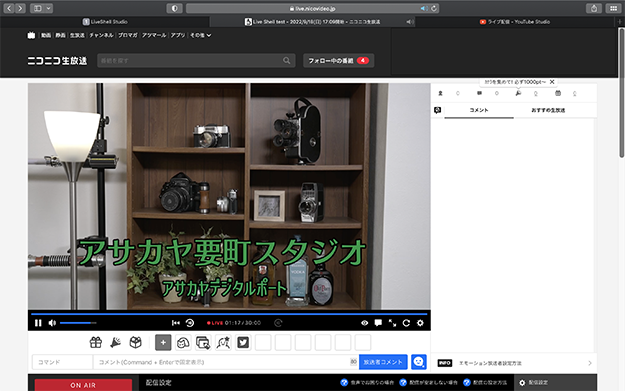
Task: Click the red ON AIR button
Action: (x=83, y=385)
